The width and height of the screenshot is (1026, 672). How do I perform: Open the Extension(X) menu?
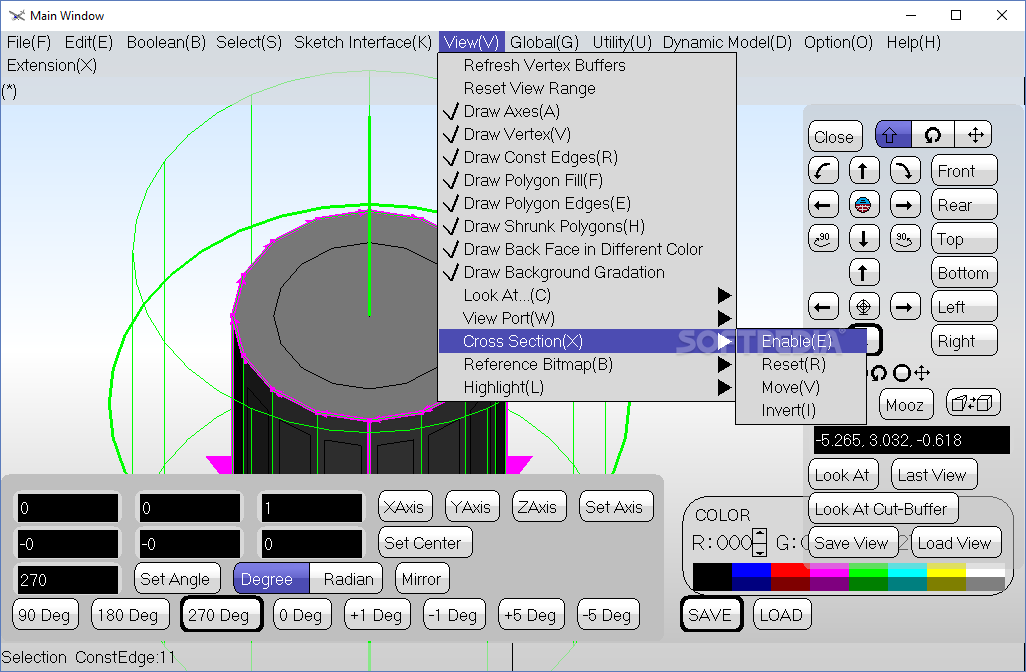pyautogui.click(x=52, y=65)
